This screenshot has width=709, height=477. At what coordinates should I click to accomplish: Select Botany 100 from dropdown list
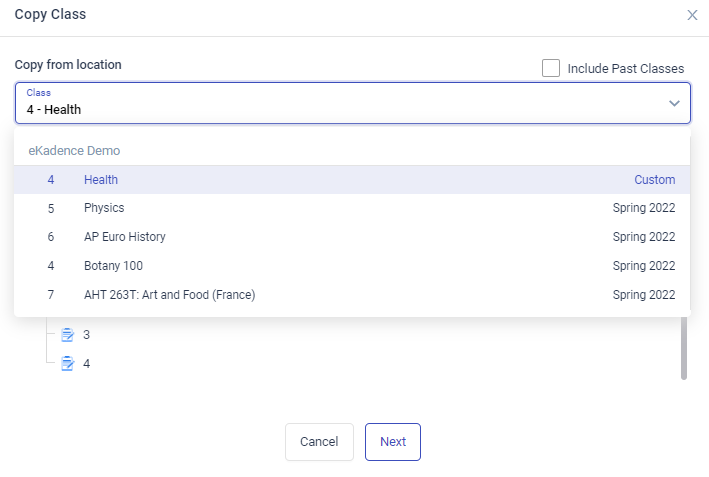[113, 266]
